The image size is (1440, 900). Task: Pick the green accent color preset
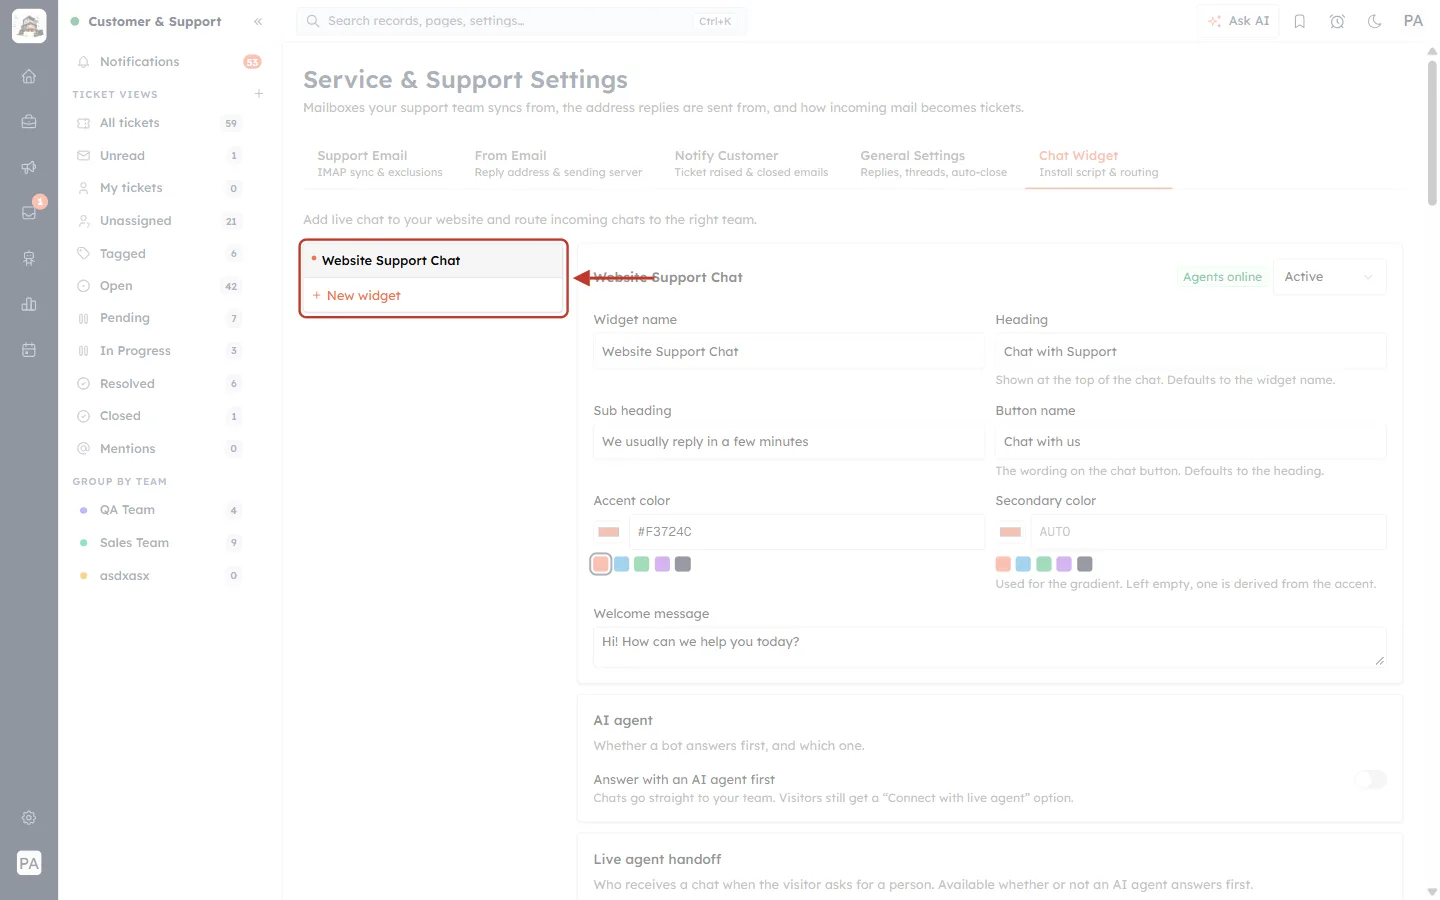642,564
